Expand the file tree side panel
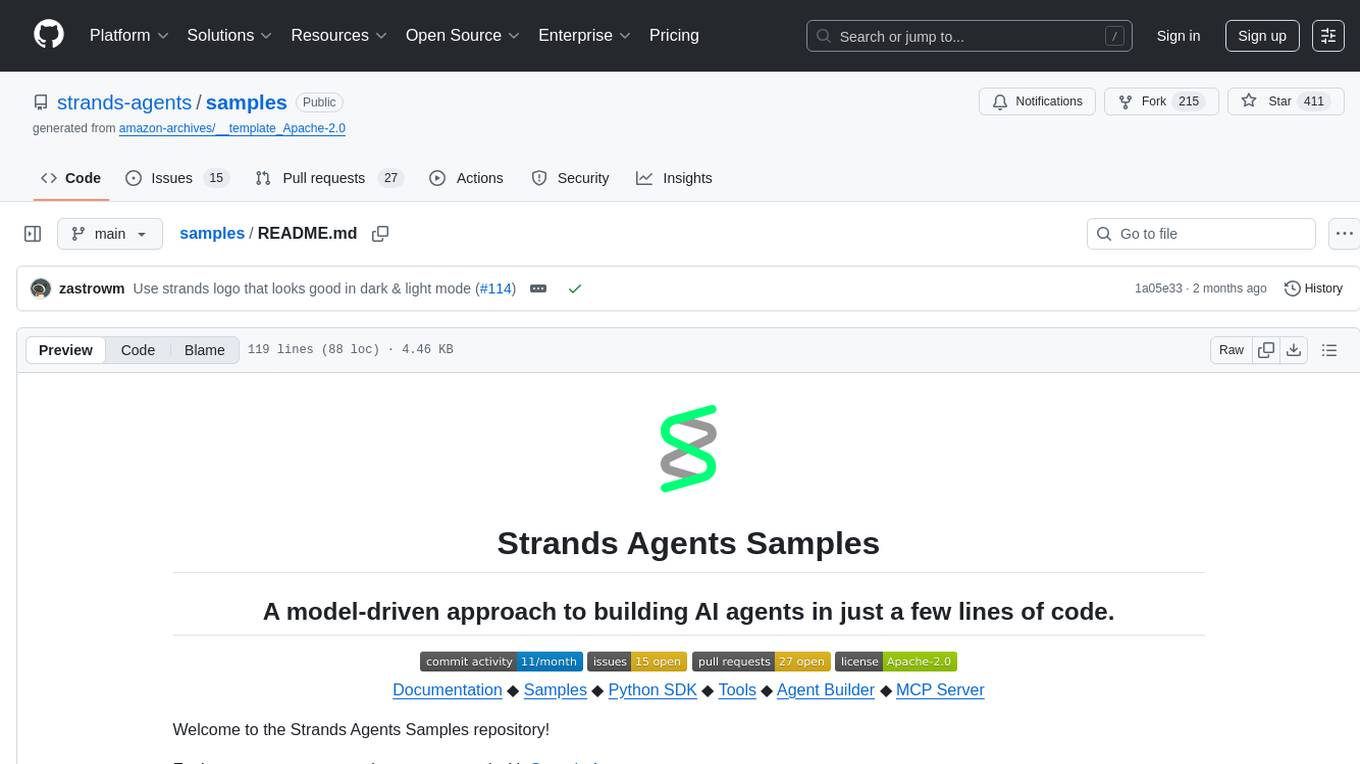 (33, 234)
